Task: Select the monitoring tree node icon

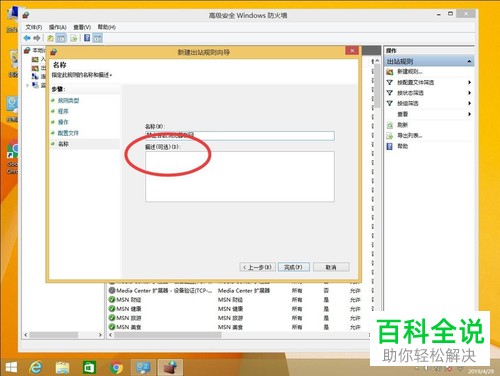Action: 35,85
